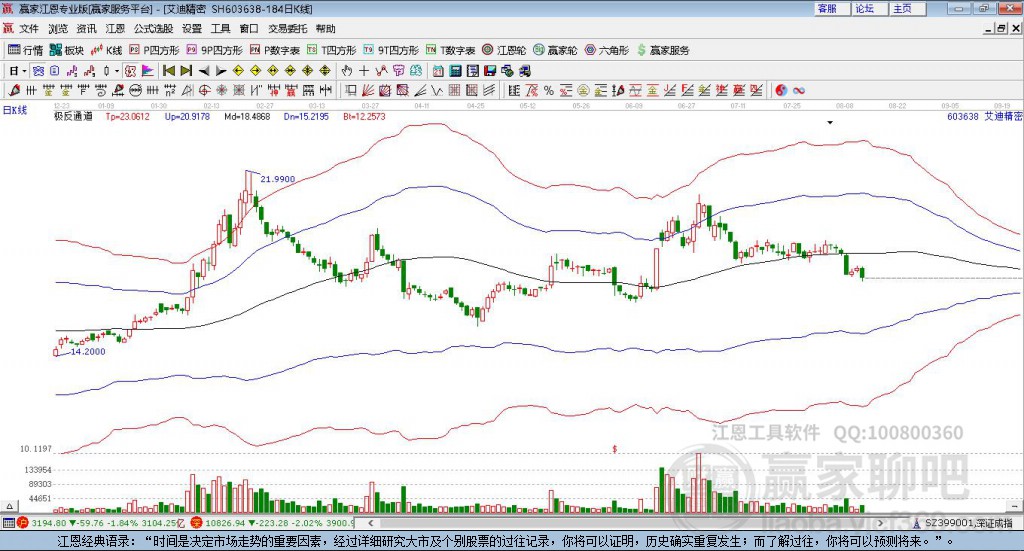Click the 论坛 button in title bar
The image size is (1024, 551).
click(x=869, y=8)
